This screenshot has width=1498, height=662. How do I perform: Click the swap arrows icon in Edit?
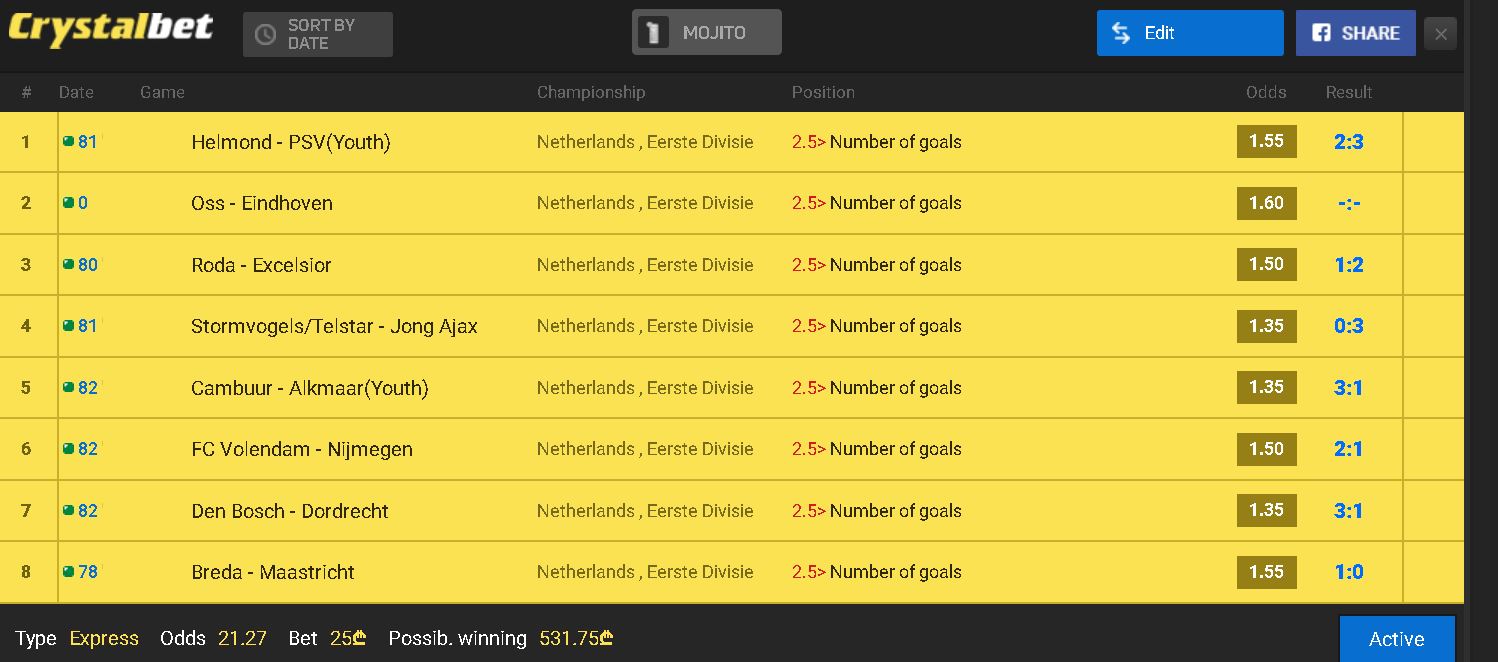point(1121,33)
